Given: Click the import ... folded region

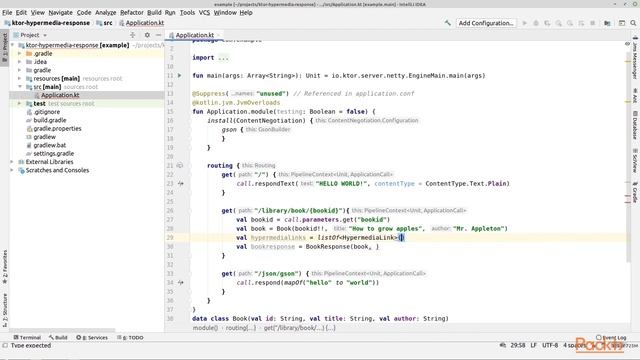Looking at the screenshot, I should 223,58.
